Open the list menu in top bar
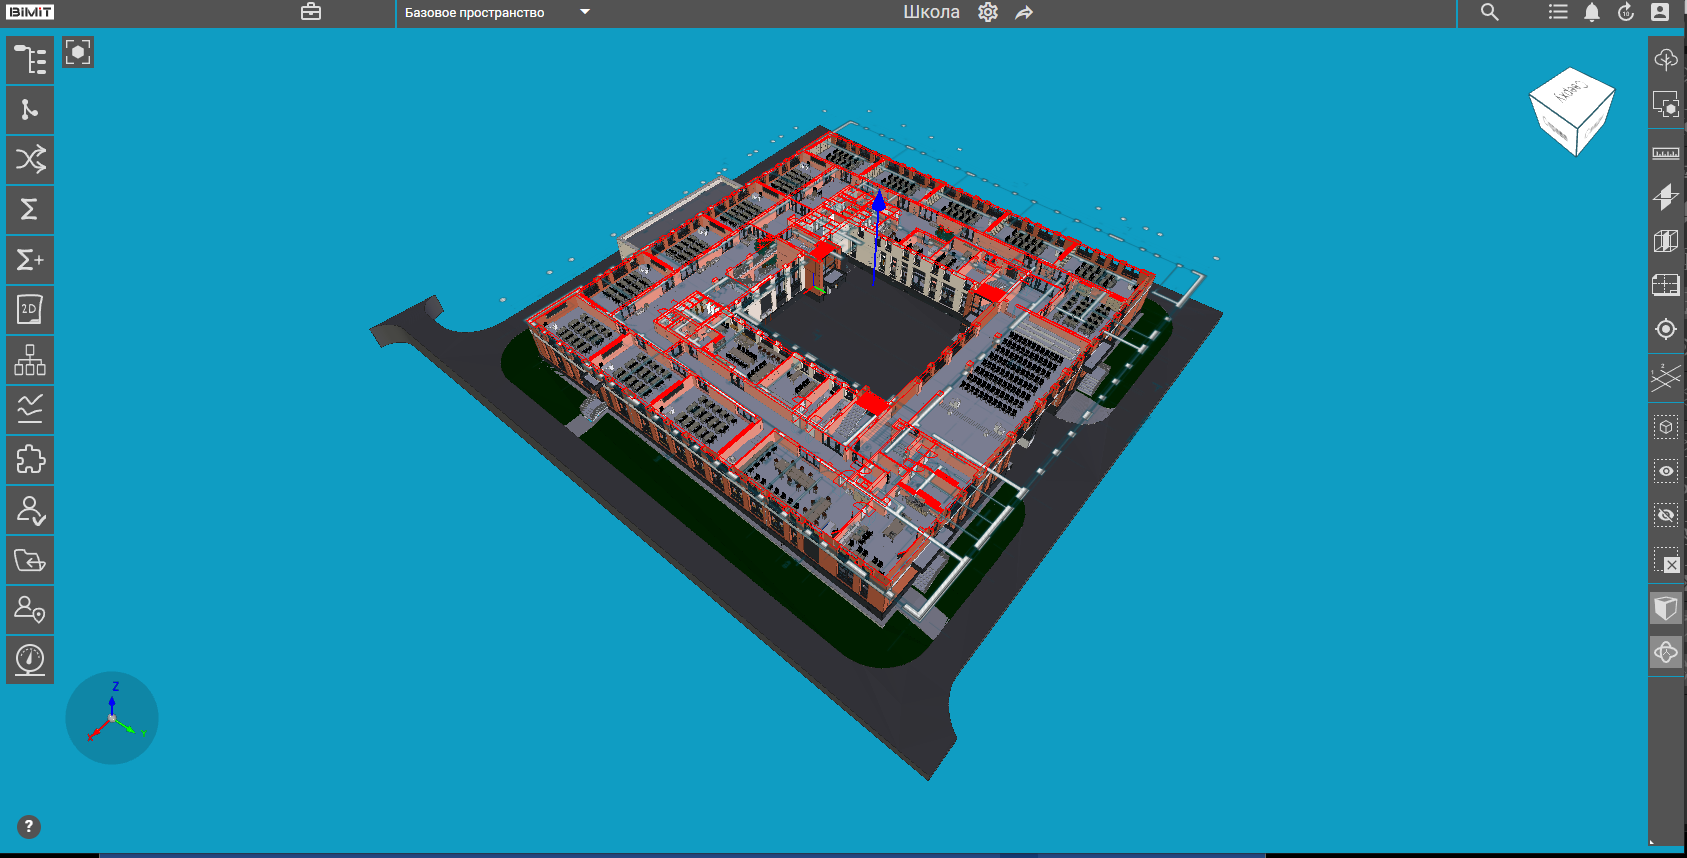Image resolution: width=1687 pixels, height=858 pixels. coord(1558,12)
